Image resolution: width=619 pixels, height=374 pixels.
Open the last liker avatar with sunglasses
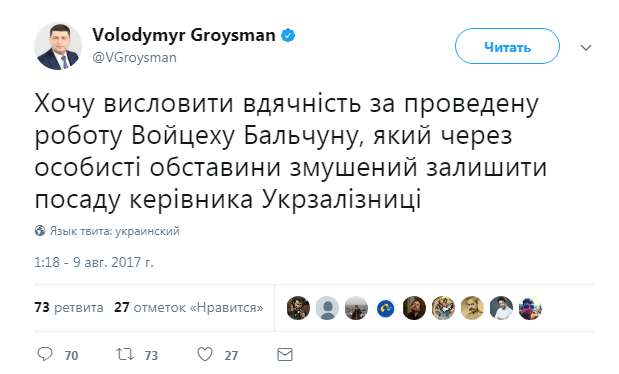[530, 308]
